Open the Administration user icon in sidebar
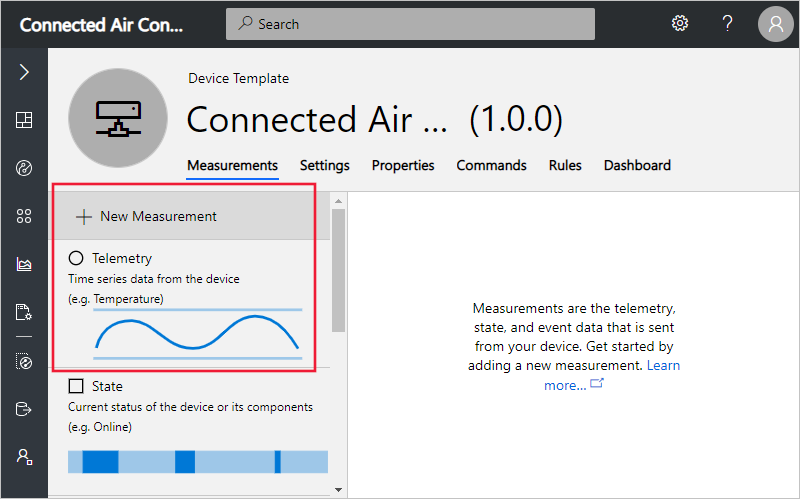The height and width of the screenshot is (499, 800). 24,457
